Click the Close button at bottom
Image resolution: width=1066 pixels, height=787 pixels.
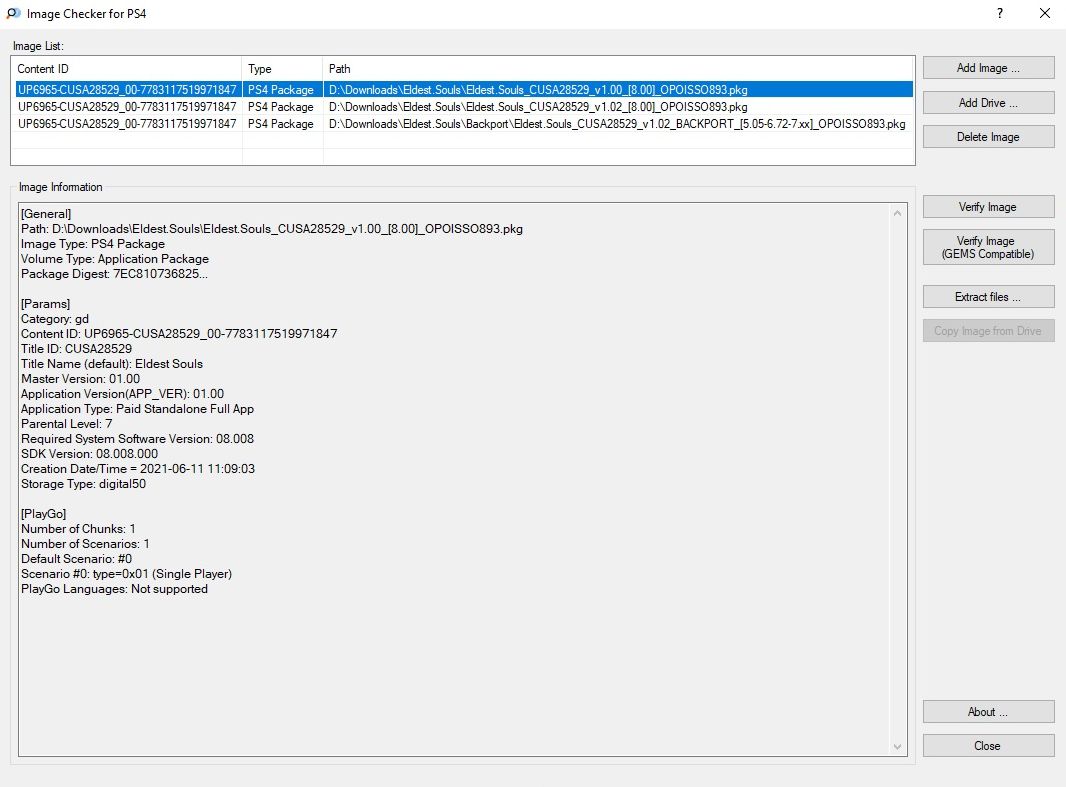[988, 746]
